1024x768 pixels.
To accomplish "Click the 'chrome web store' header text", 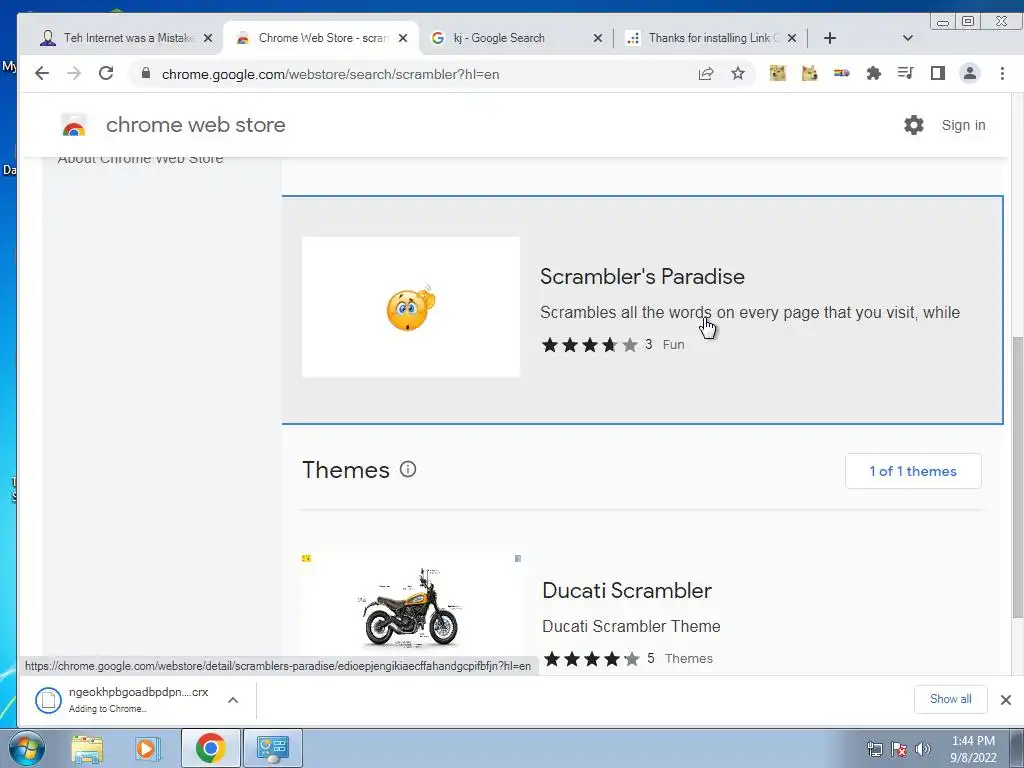I will click(x=196, y=125).
